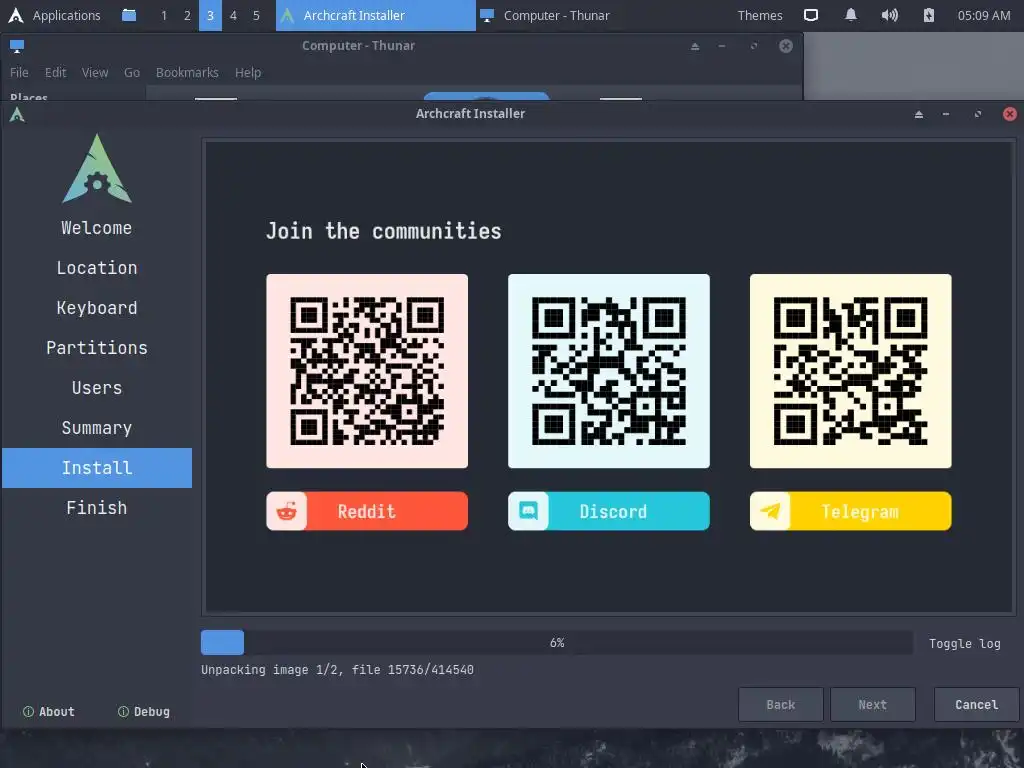Maximize the Archcraft Installer window
1024x768 pixels.
coord(978,114)
